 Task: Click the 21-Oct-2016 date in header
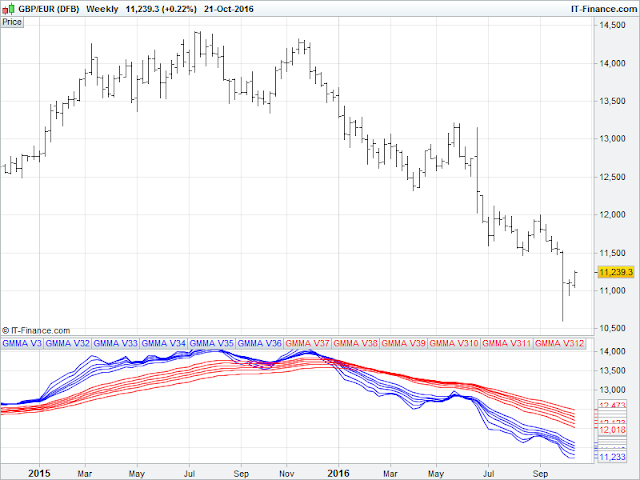tap(229, 9)
